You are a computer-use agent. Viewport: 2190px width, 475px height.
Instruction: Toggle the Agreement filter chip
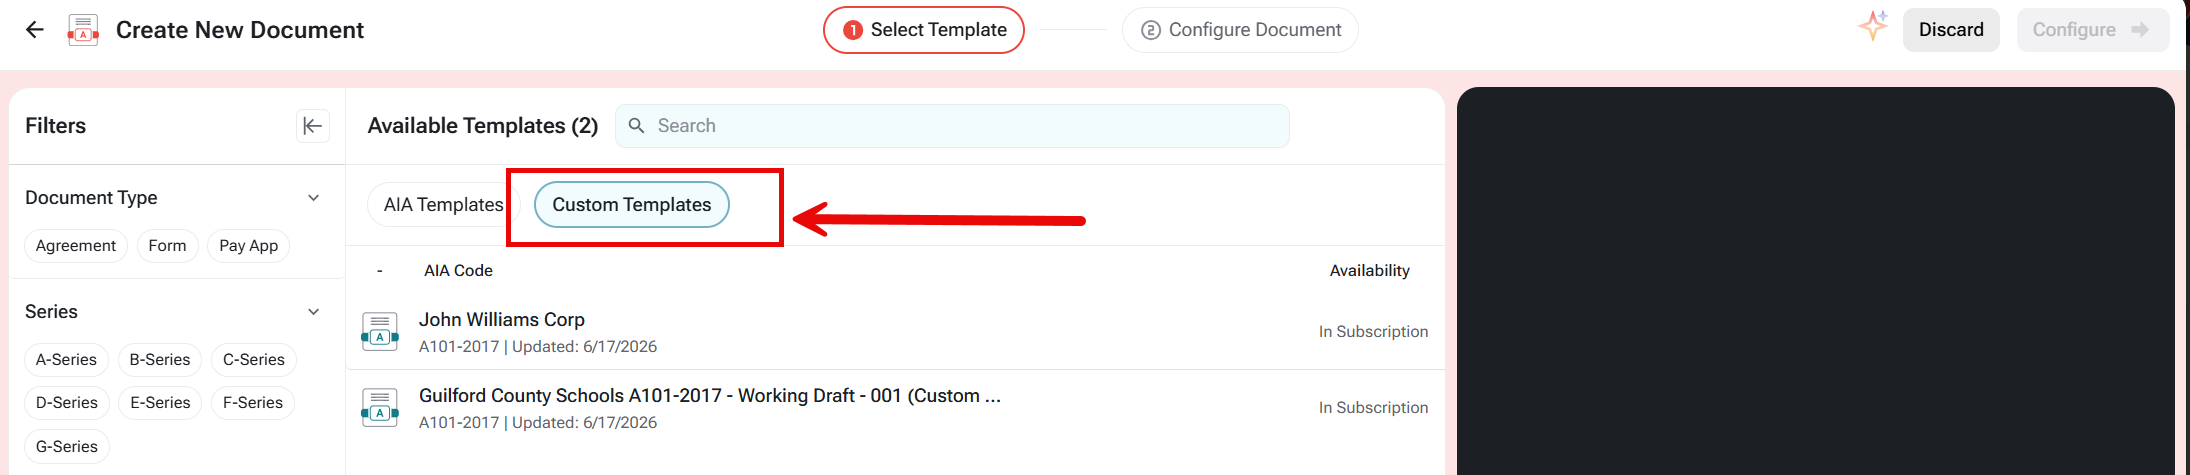[x=76, y=246]
